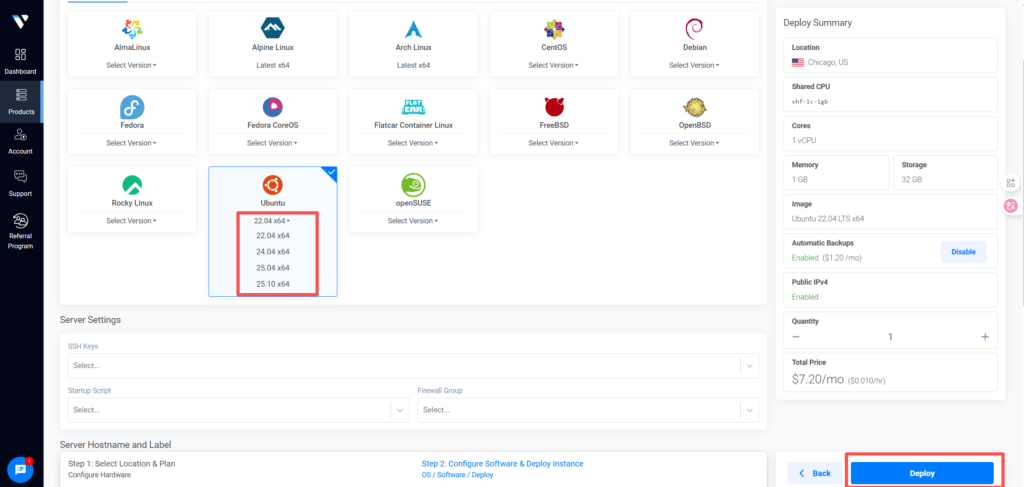Choose 25.10 x64 from Ubuntu versions
The height and width of the screenshot is (487, 1024).
(272, 284)
